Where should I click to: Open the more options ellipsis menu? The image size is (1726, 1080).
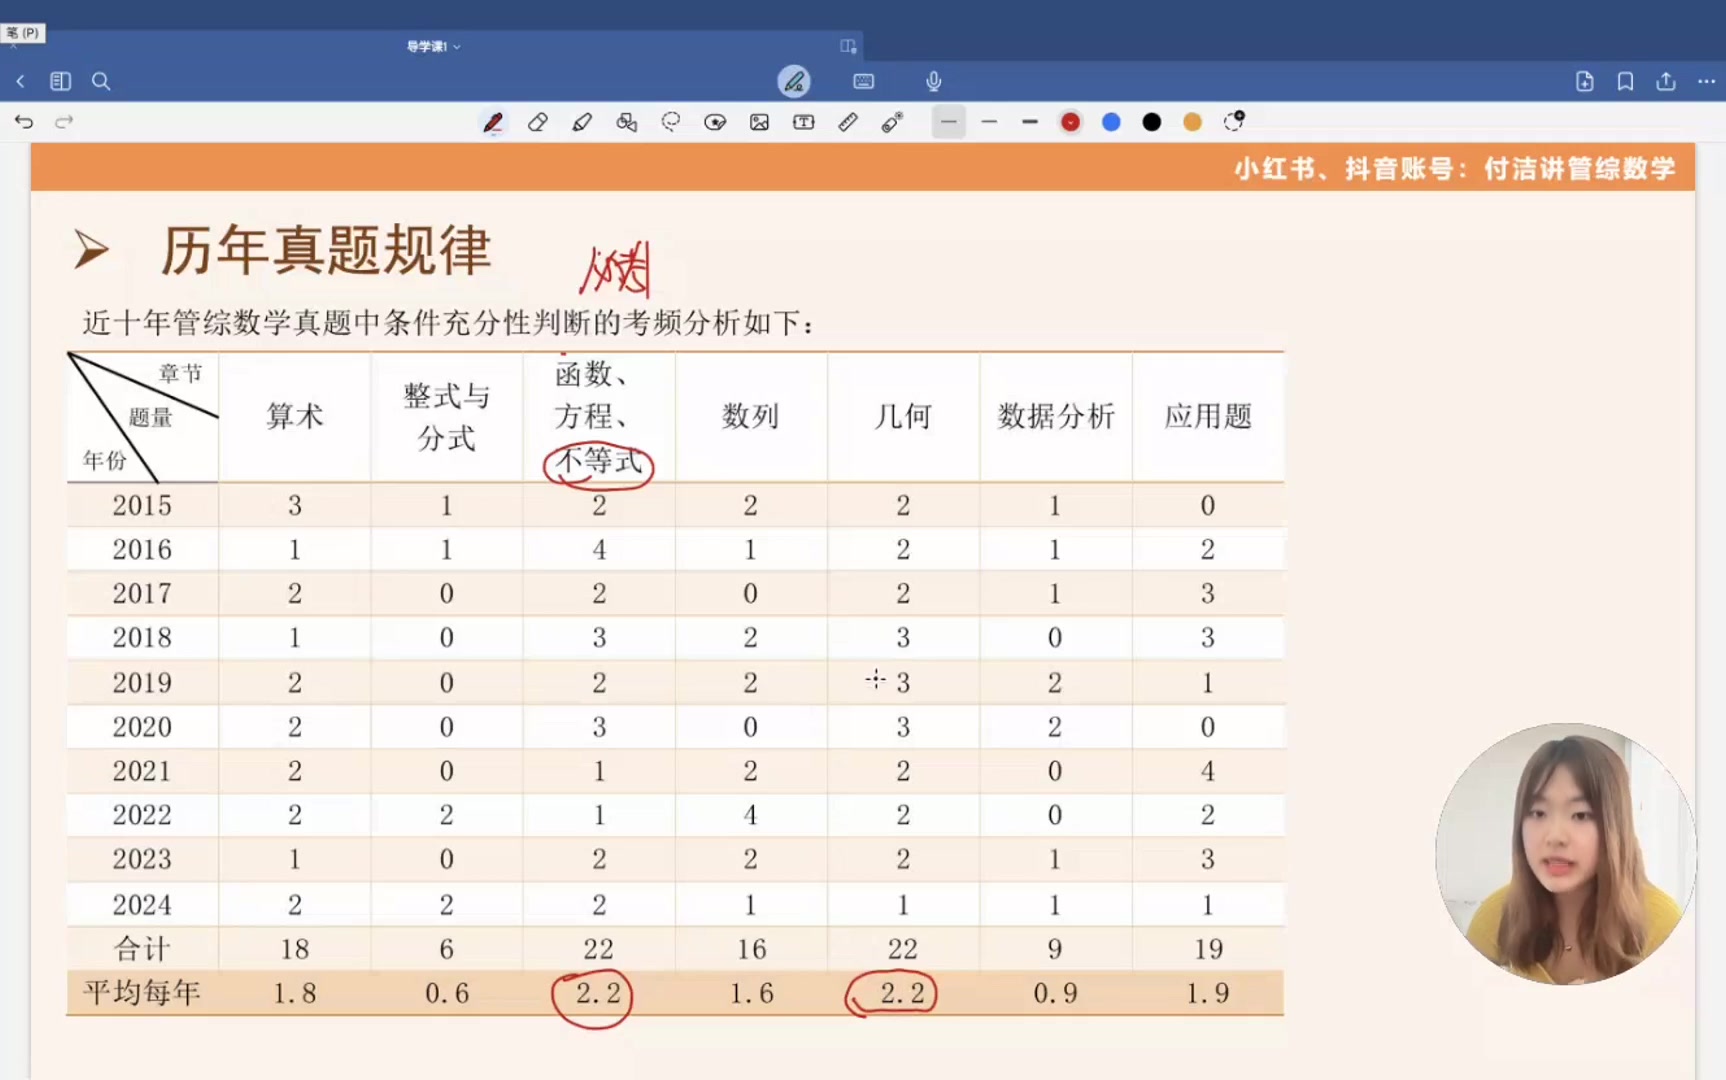pyautogui.click(x=1706, y=81)
